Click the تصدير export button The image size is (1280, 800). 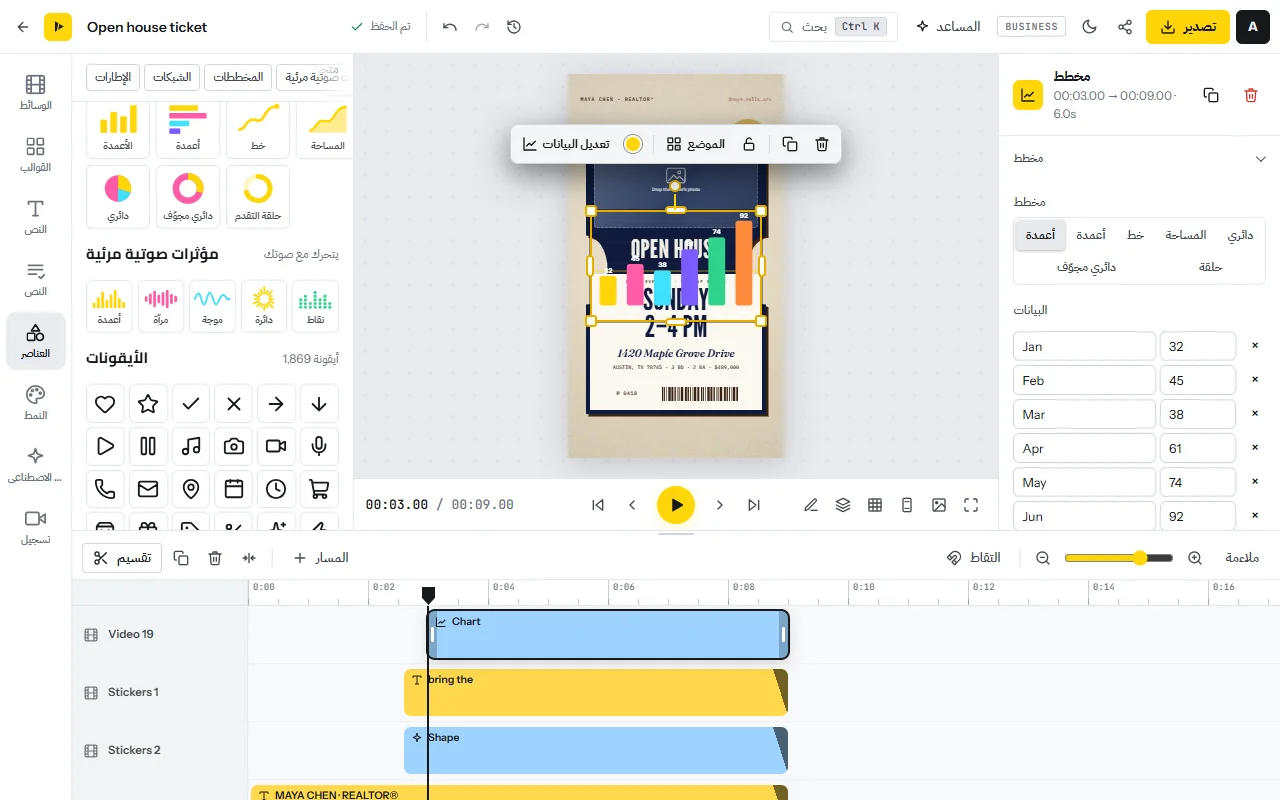click(1188, 27)
